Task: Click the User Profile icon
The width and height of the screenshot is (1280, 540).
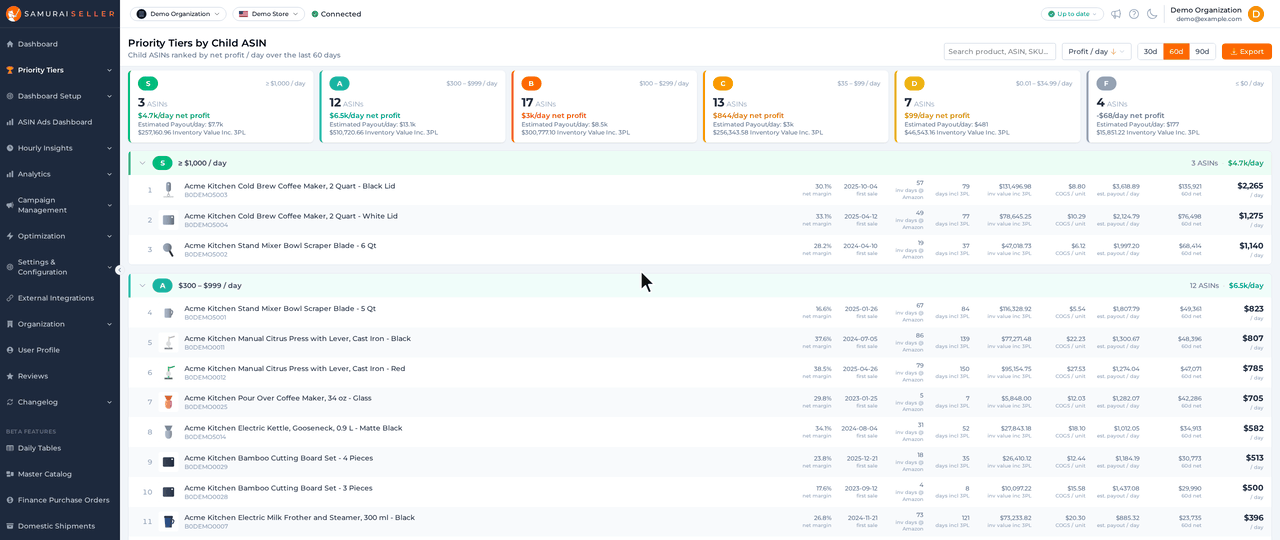Action: tap(10, 350)
